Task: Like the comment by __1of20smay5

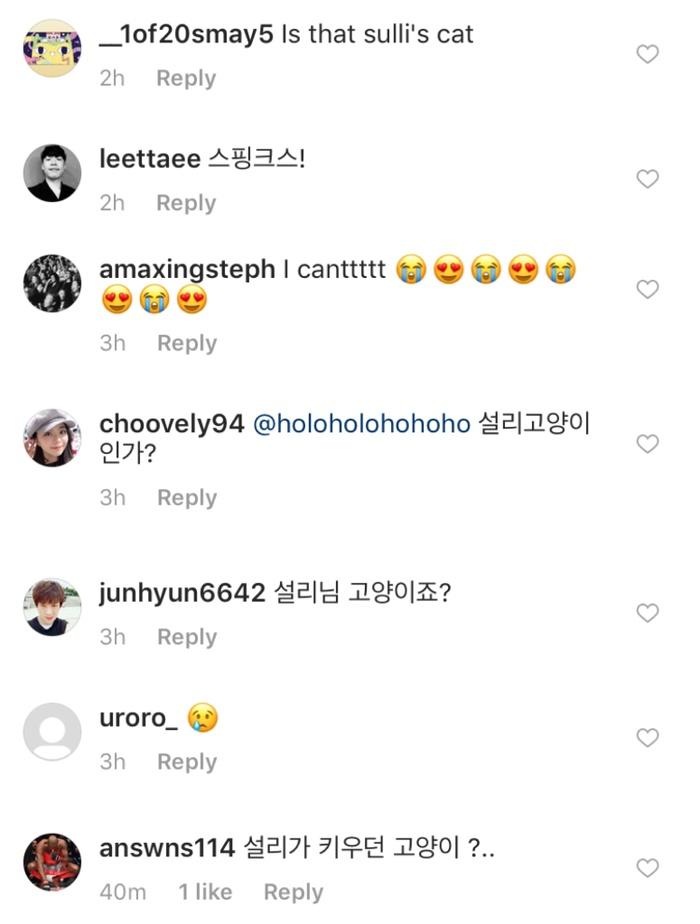Action: coord(648,55)
